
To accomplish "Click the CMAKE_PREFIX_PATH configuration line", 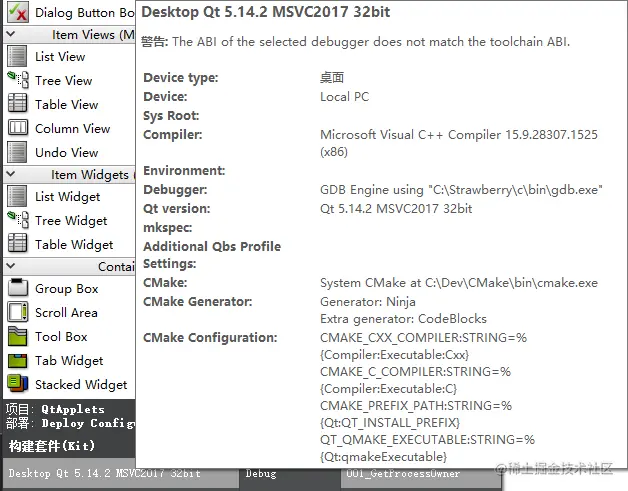I will 416,414.
